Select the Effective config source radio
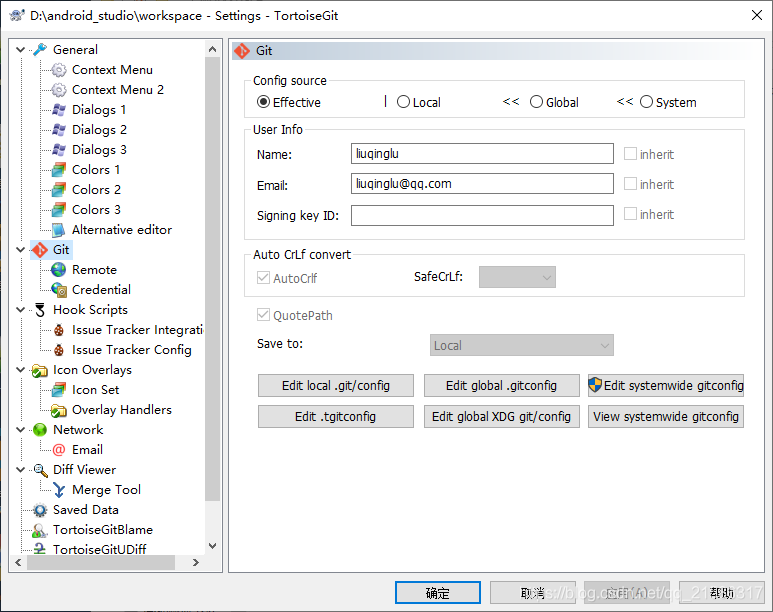The image size is (773, 612). (x=263, y=102)
